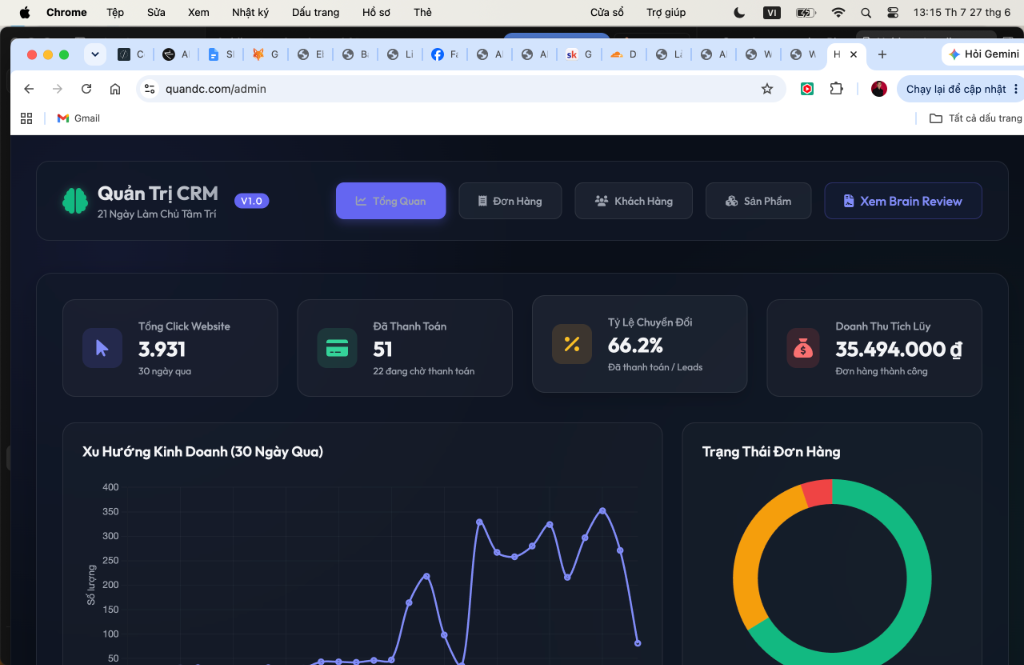The height and width of the screenshot is (665, 1024).
Task: Open Chrome's three-dot menu
Action: point(1016,89)
